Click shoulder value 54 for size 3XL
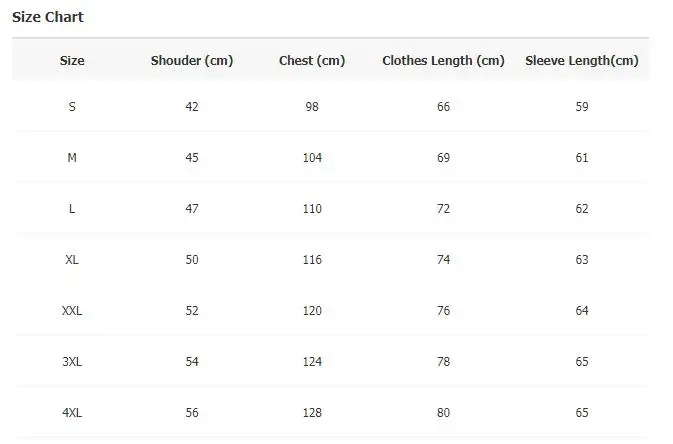Image resolution: width=673 pixels, height=444 pixels. [192, 362]
